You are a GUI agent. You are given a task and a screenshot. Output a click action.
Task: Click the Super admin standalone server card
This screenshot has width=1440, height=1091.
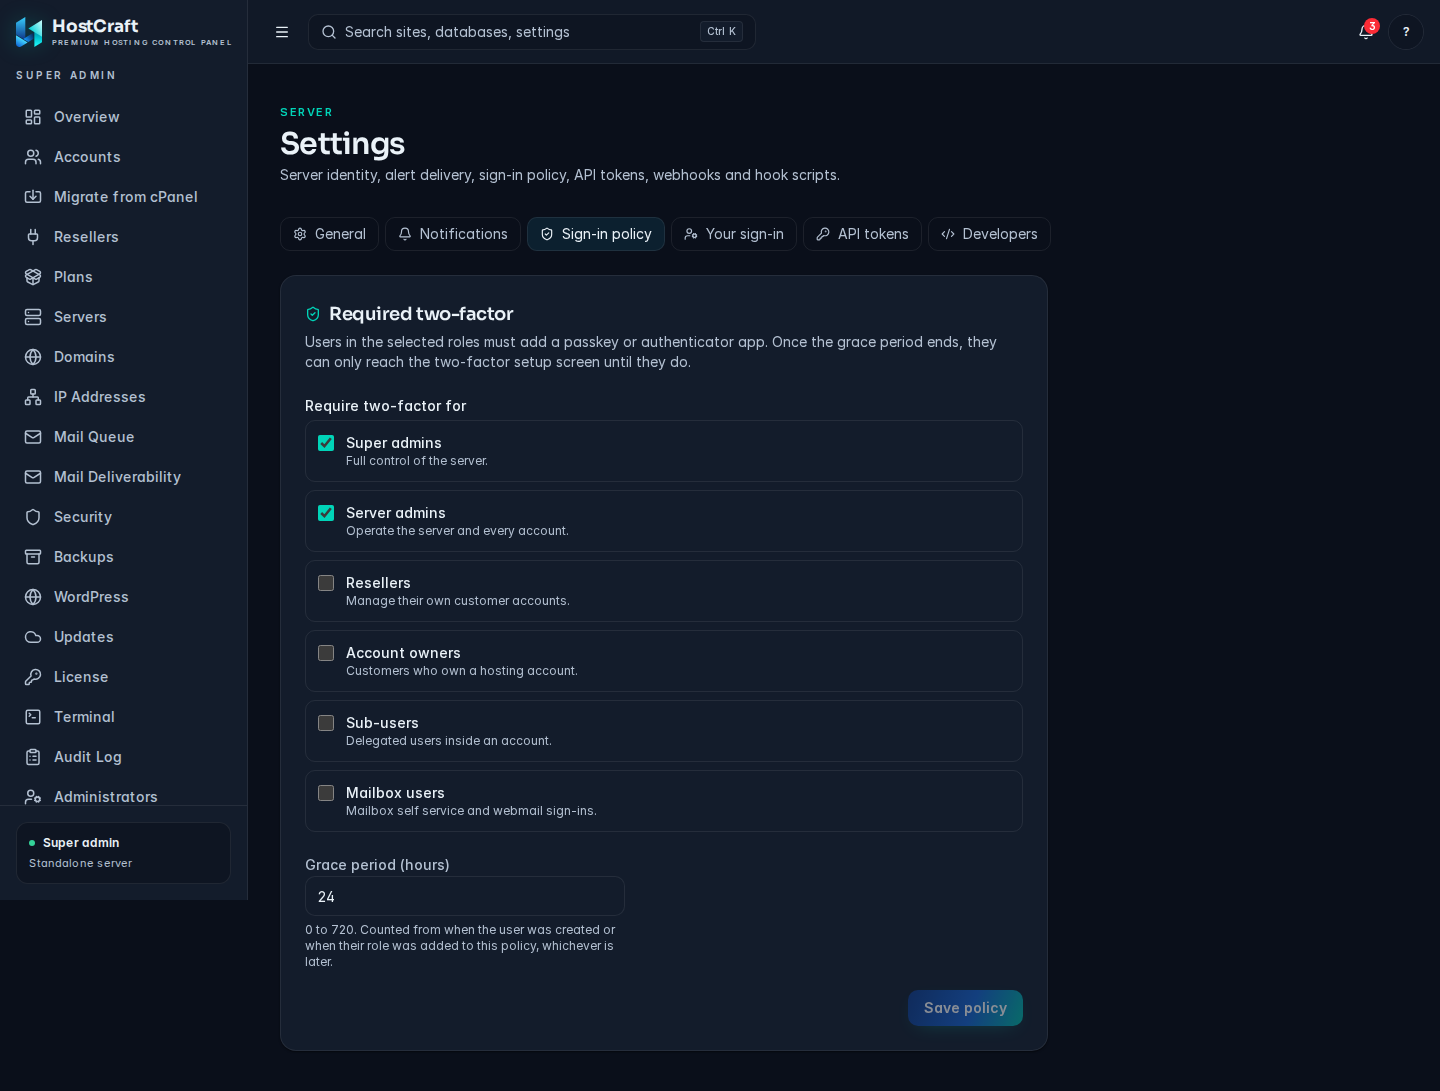(124, 853)
